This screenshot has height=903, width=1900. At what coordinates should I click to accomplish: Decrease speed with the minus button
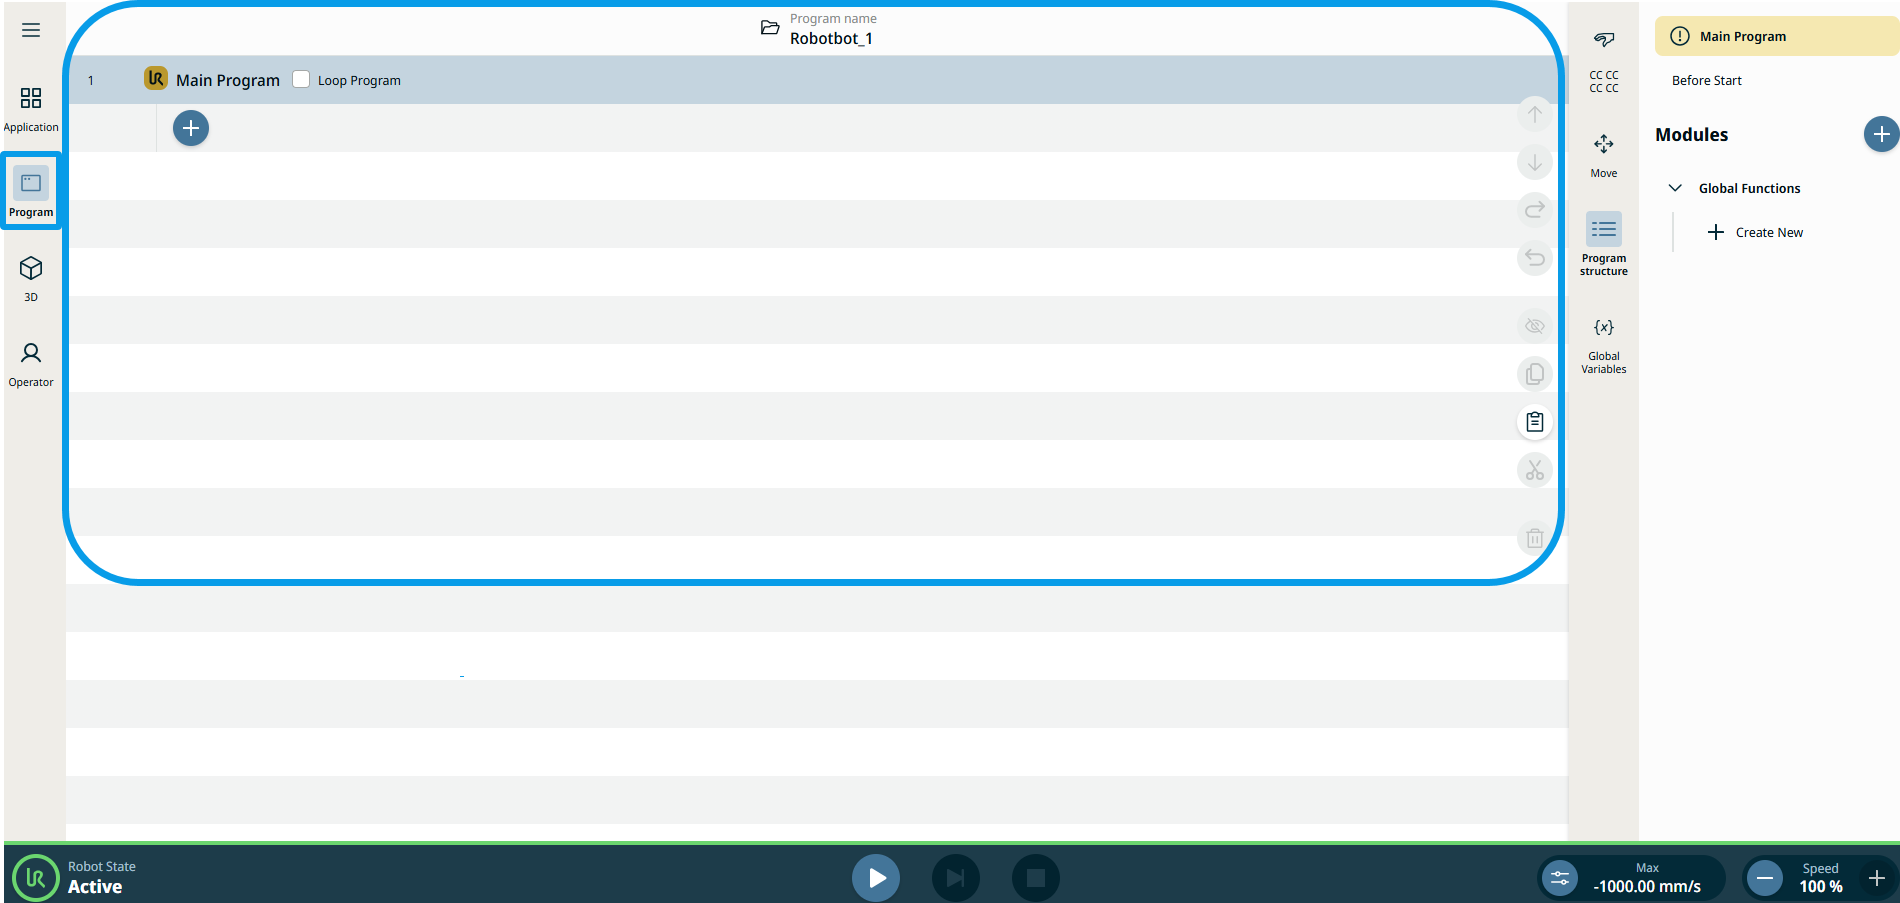click(1765, 878)
